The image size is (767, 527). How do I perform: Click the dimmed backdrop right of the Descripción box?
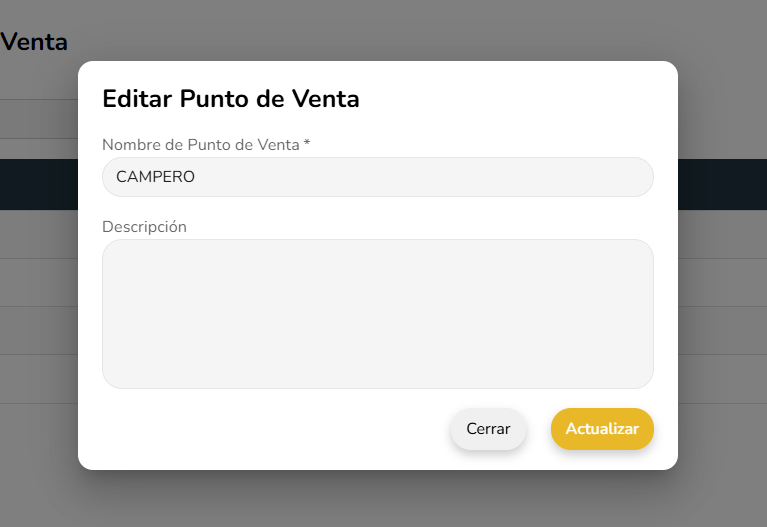point(722,313)
